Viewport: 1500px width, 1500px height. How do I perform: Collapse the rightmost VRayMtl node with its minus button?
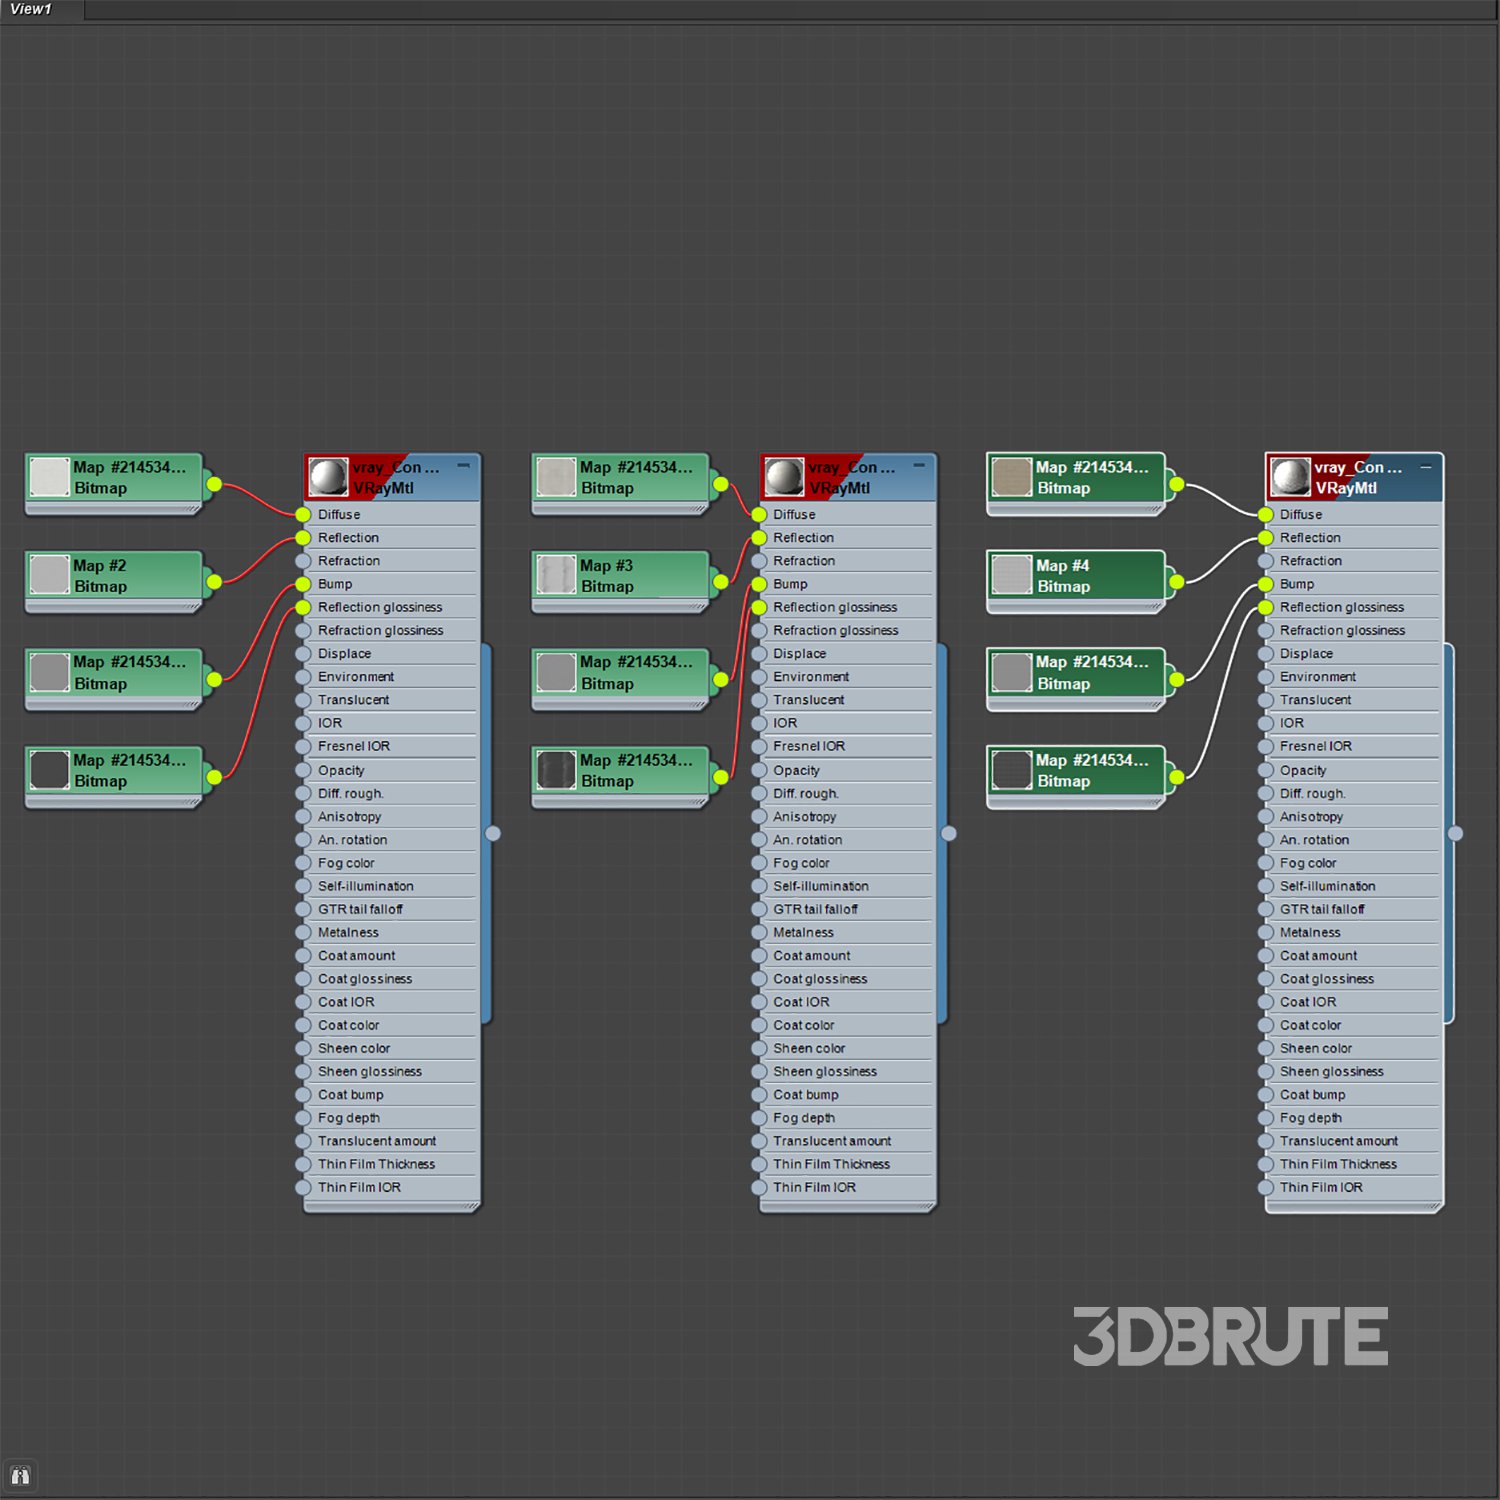(x=1426, y=467)
